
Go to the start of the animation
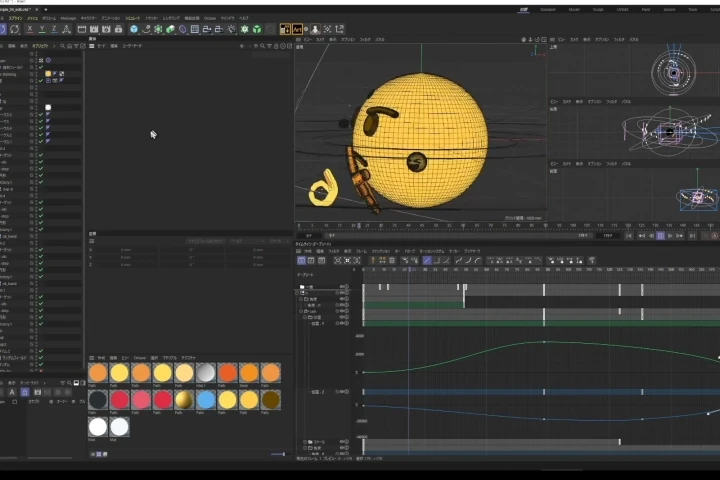[x=629, y=236]
